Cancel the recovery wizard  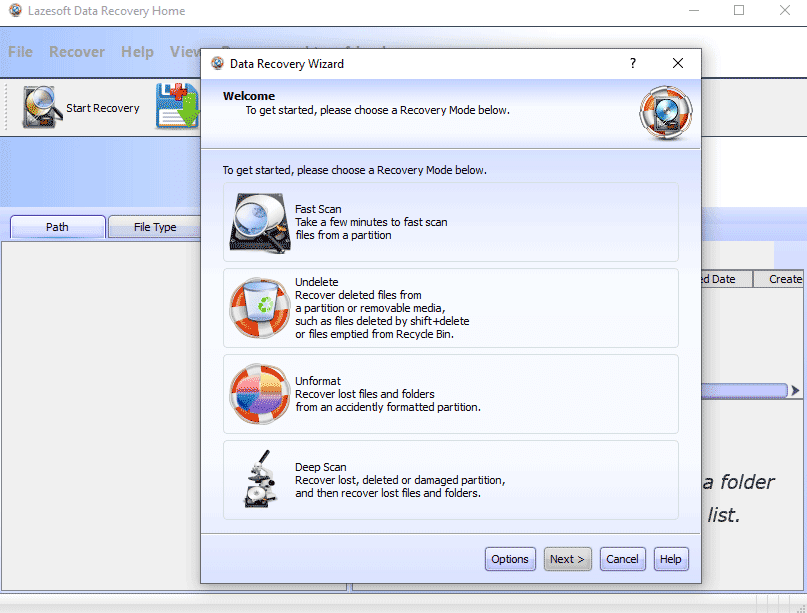(622, 559)
